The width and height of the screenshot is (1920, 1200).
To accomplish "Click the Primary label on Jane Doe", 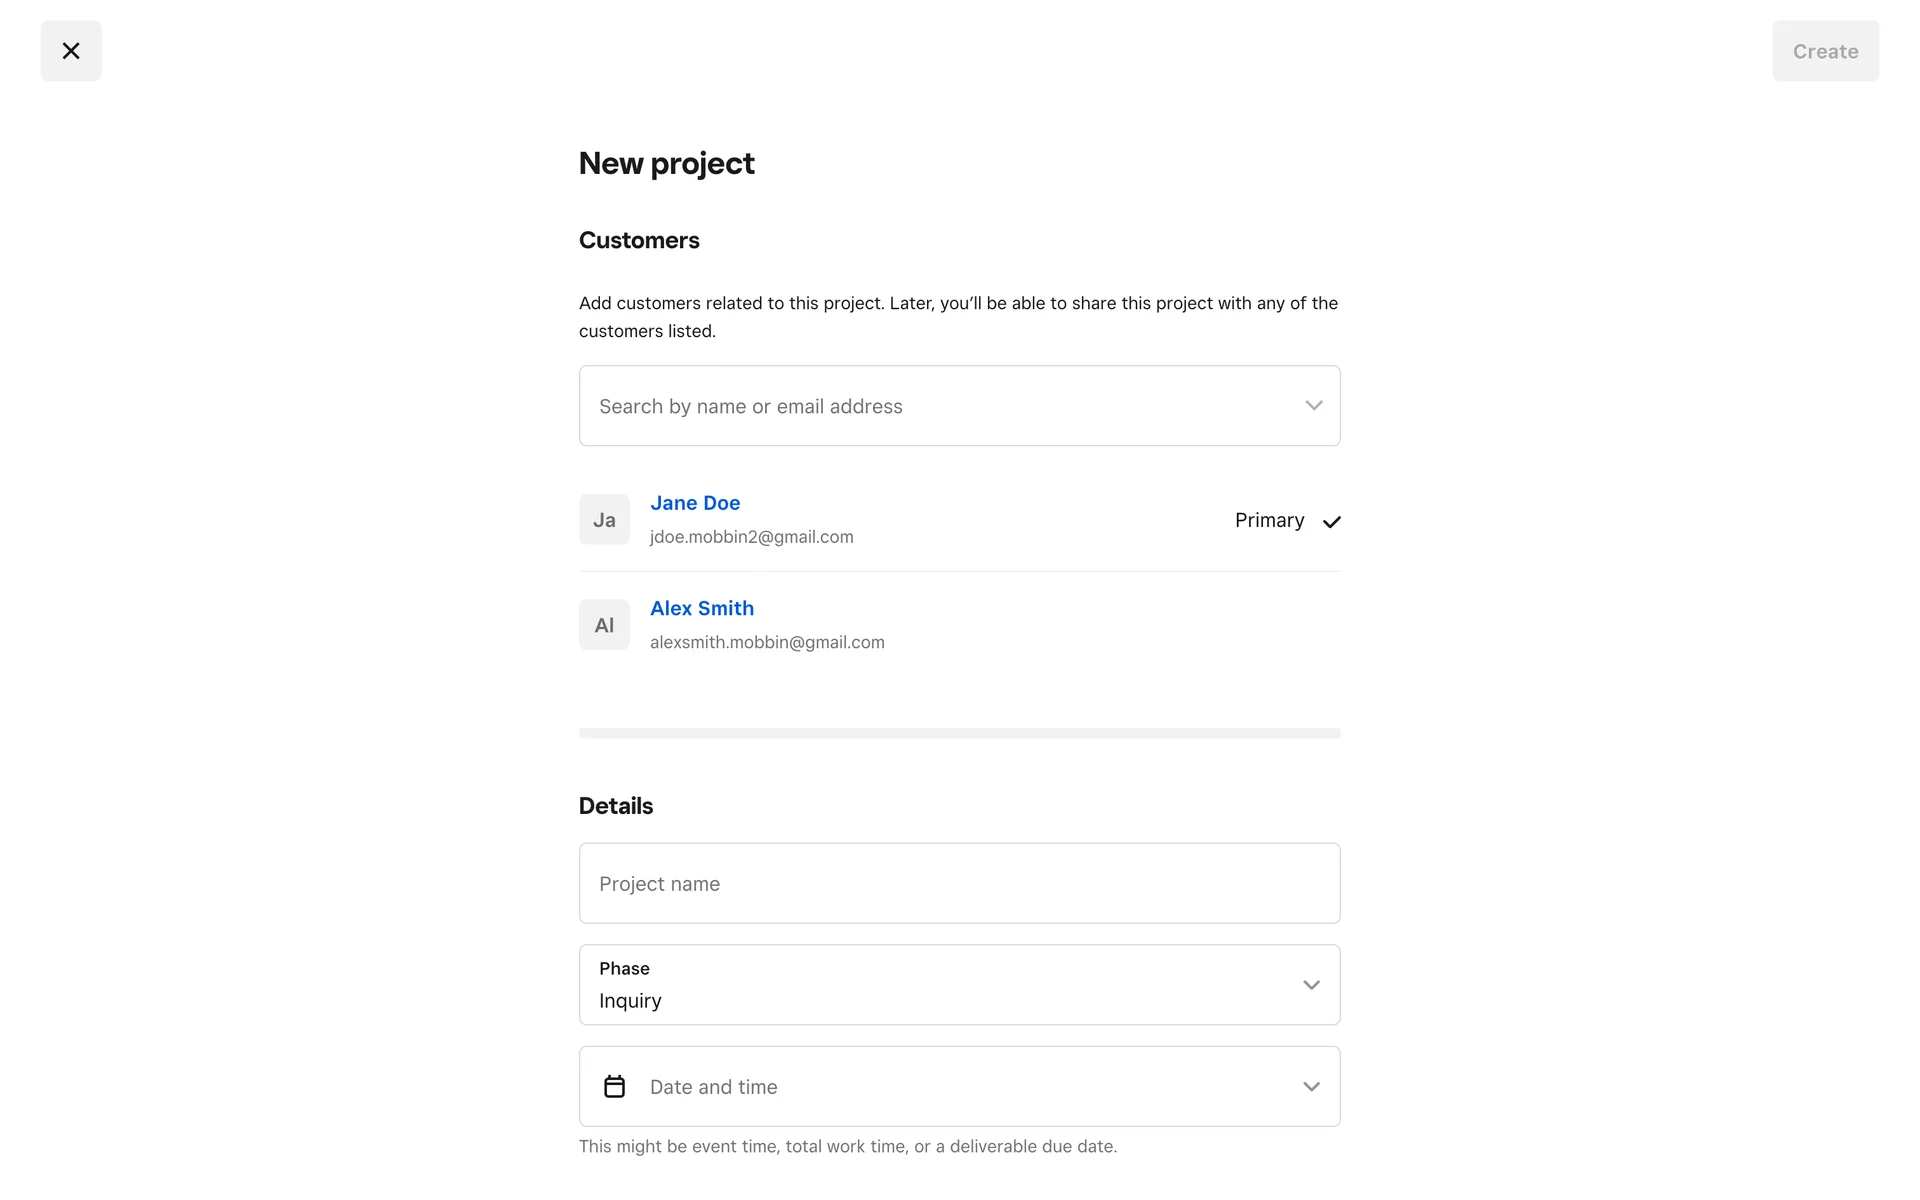I will click(1269, 520).
